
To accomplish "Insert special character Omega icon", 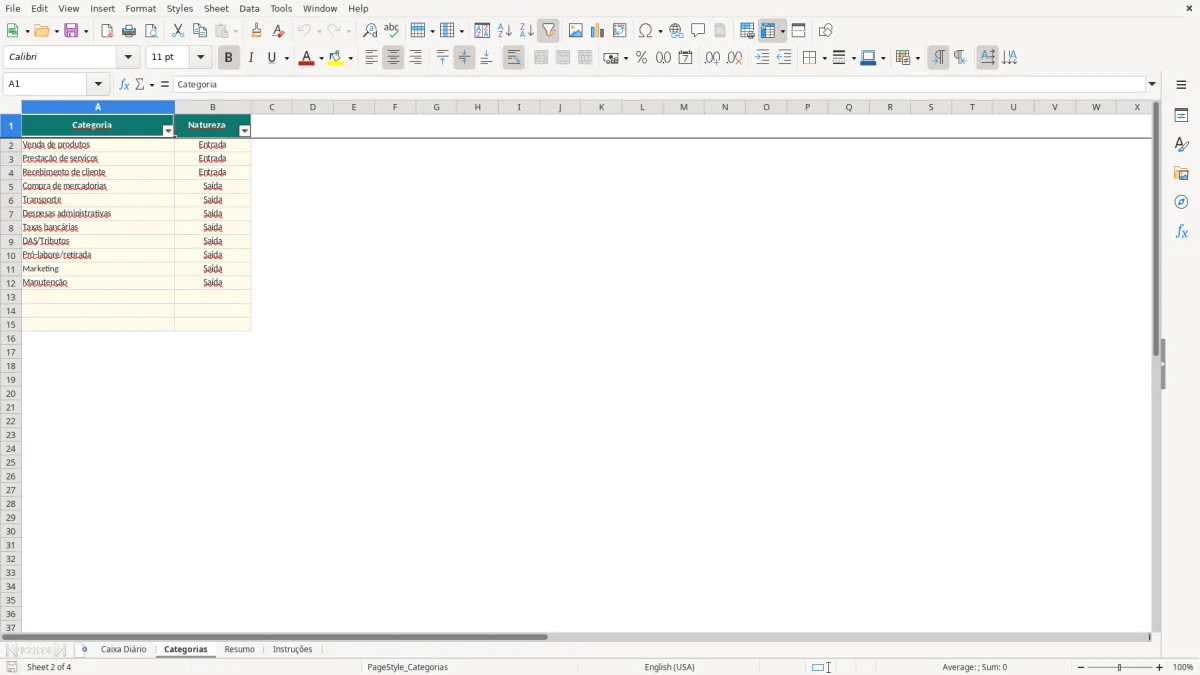I will click(645, 31).
